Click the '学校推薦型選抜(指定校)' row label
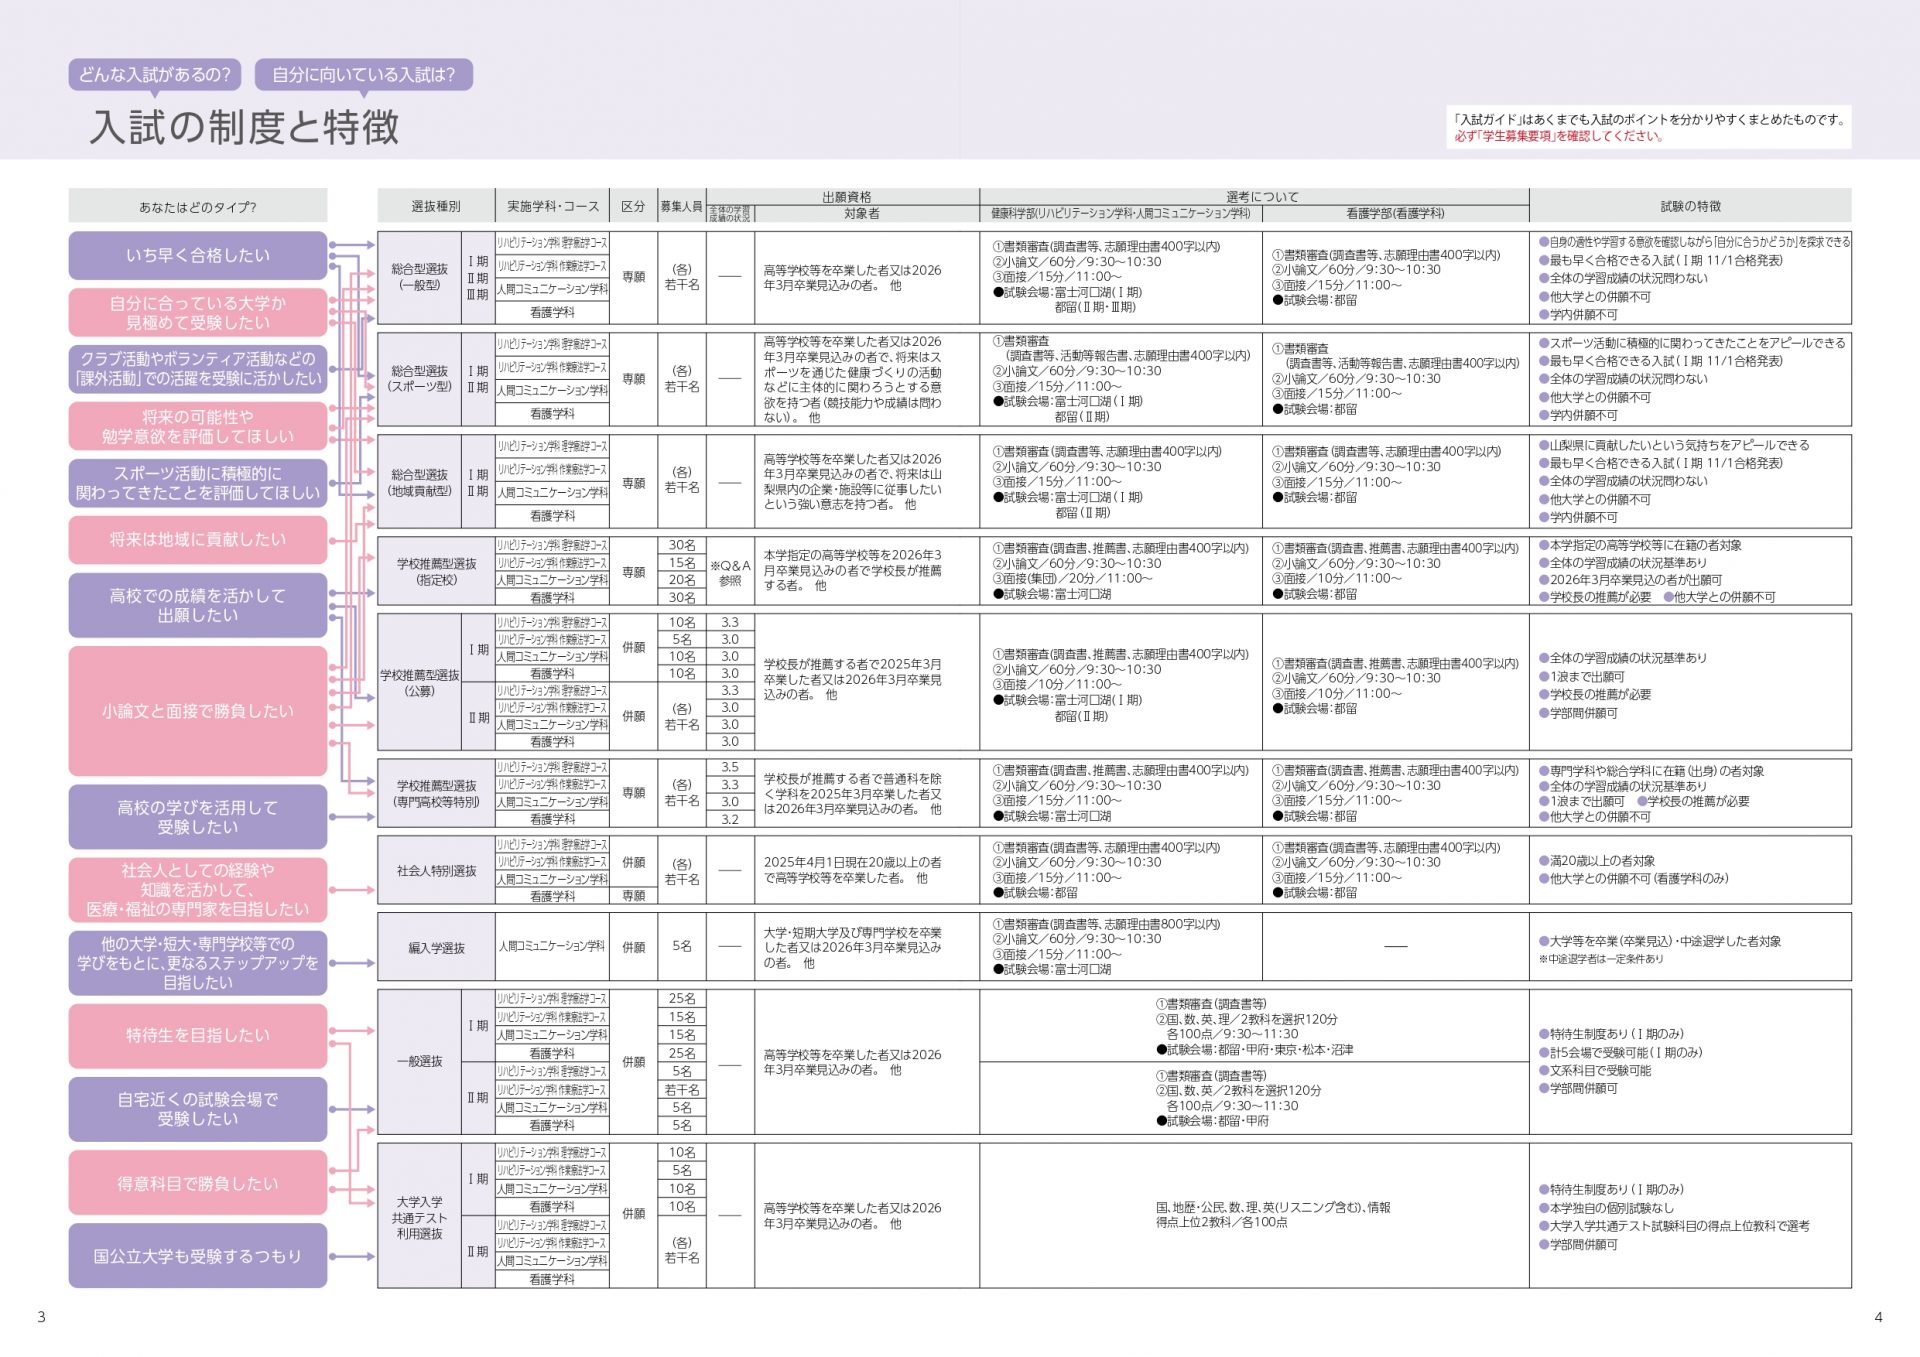 tap(436, 572)
